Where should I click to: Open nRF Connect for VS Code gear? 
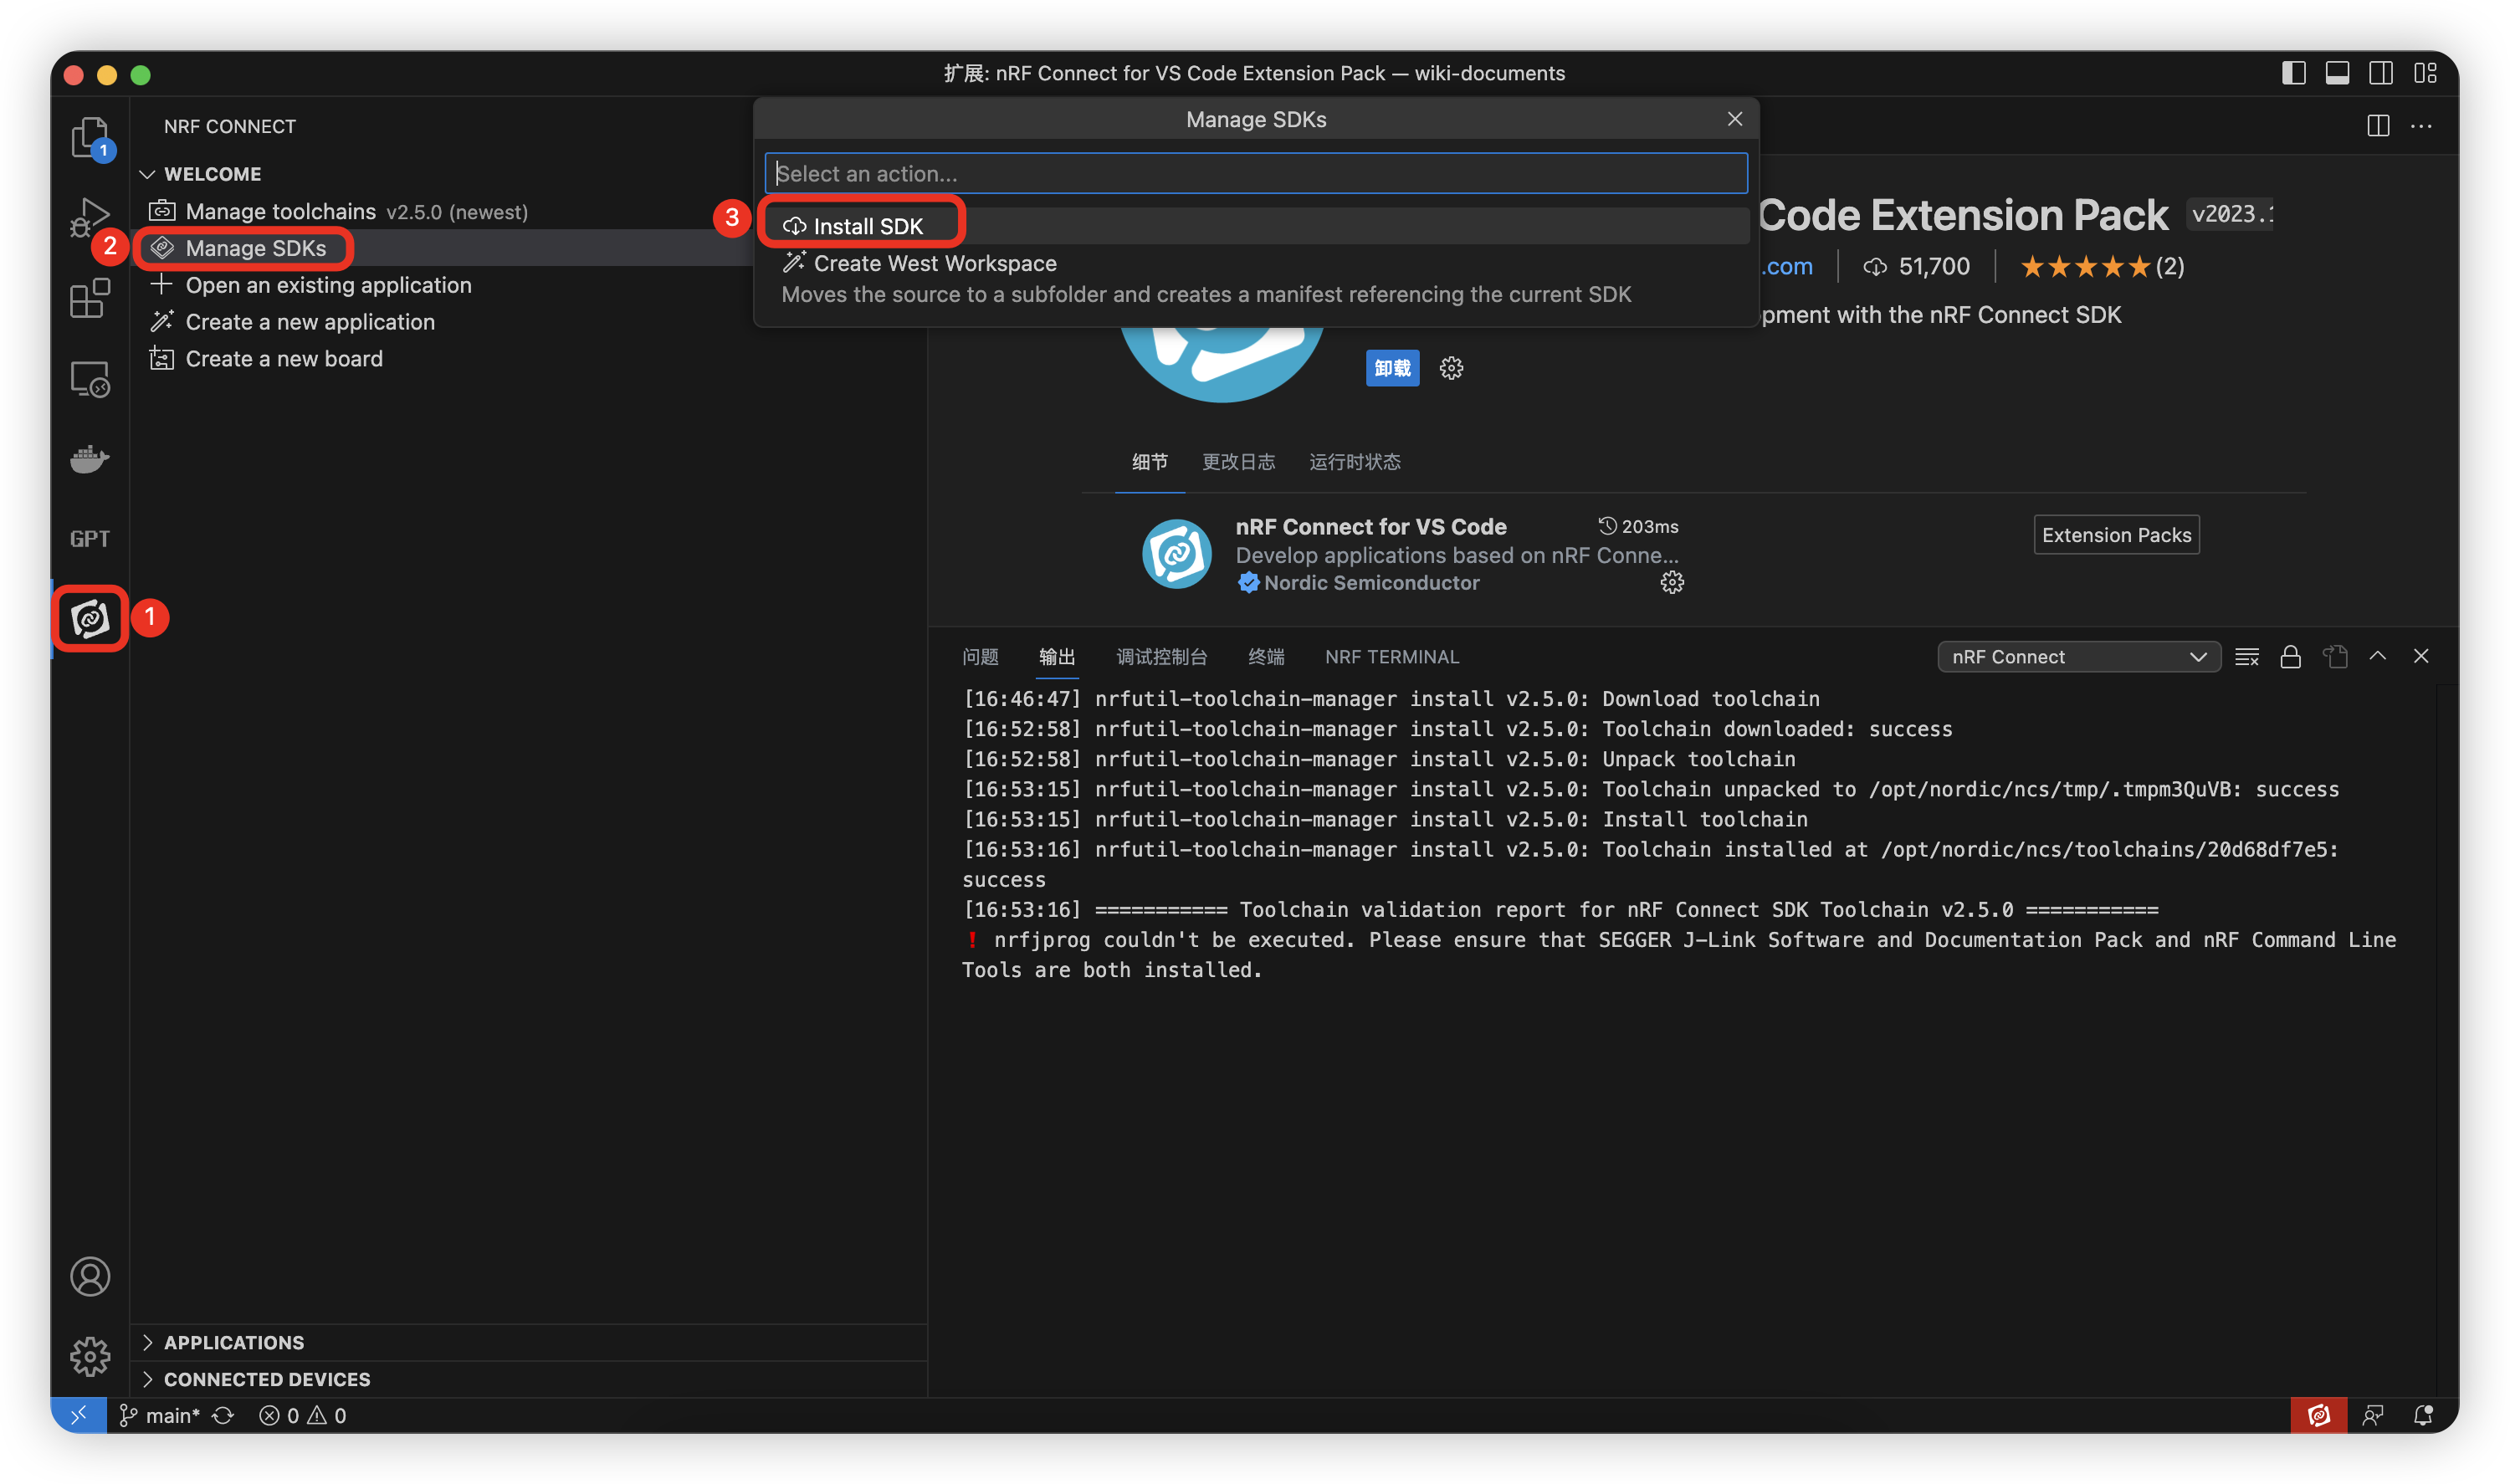(1672, 583)
